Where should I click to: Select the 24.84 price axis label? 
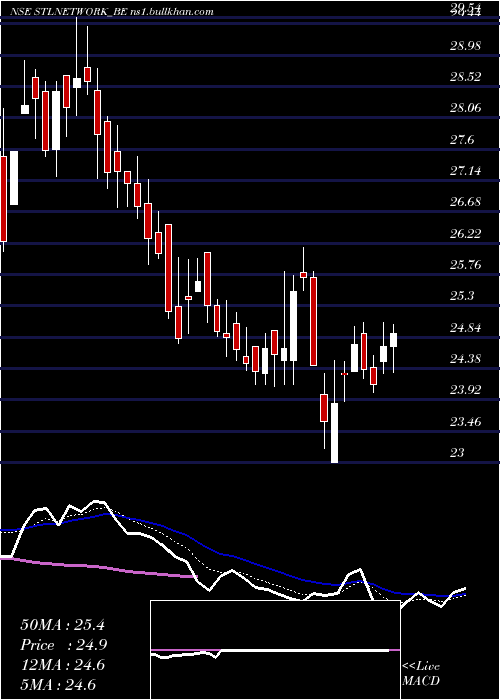466,329
